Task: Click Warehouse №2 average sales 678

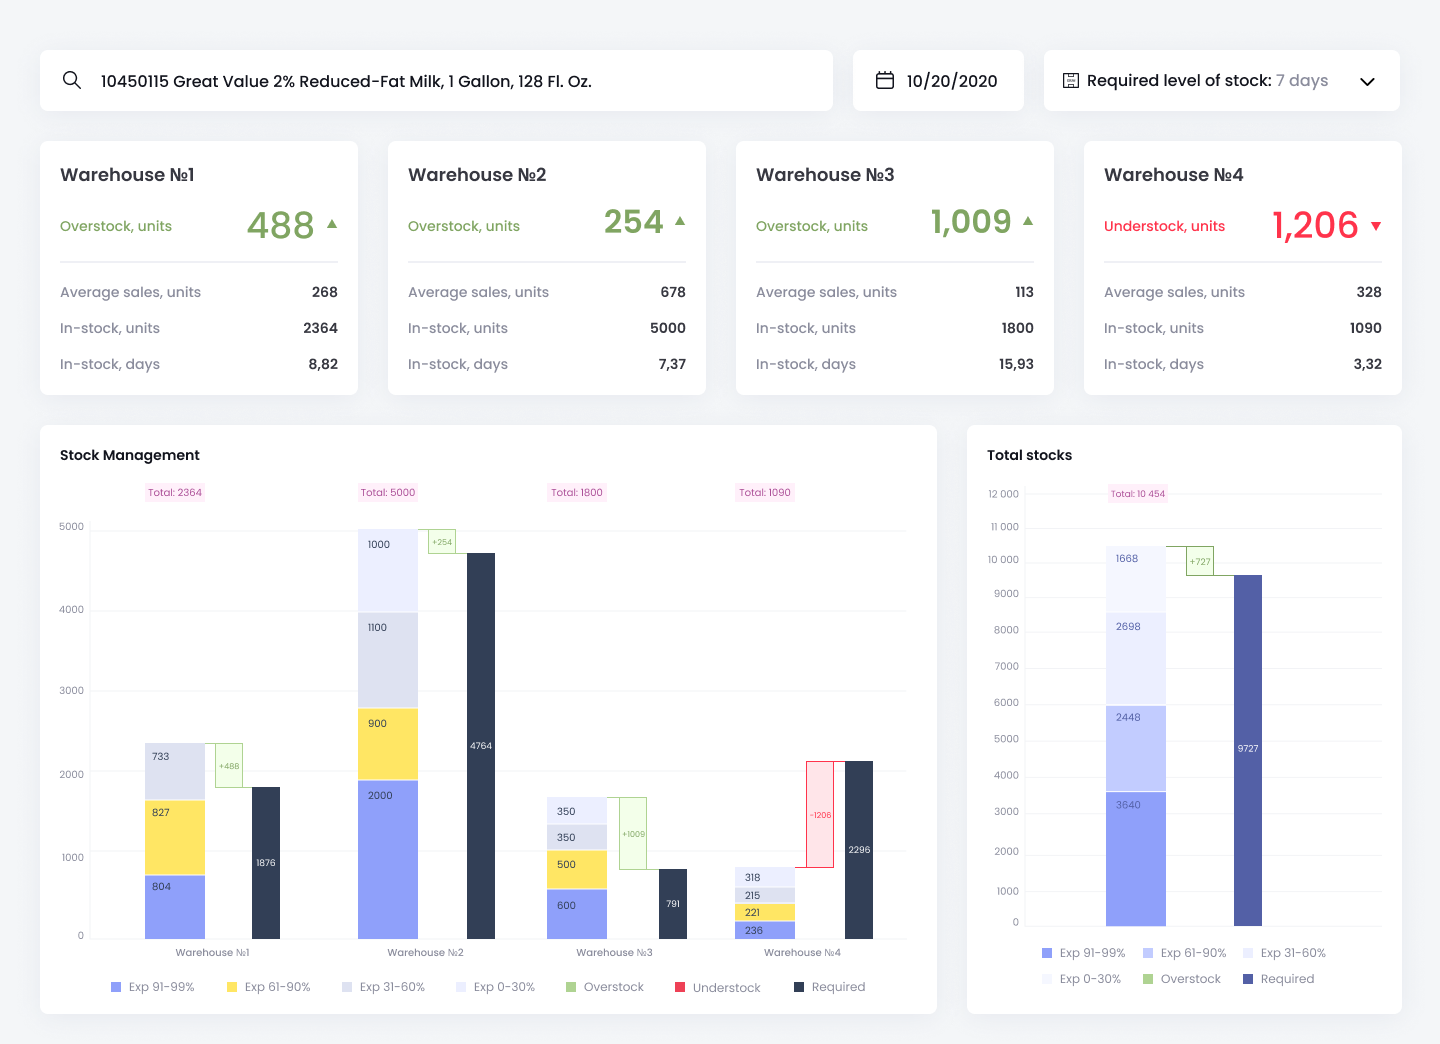Action: pos(673,292)
